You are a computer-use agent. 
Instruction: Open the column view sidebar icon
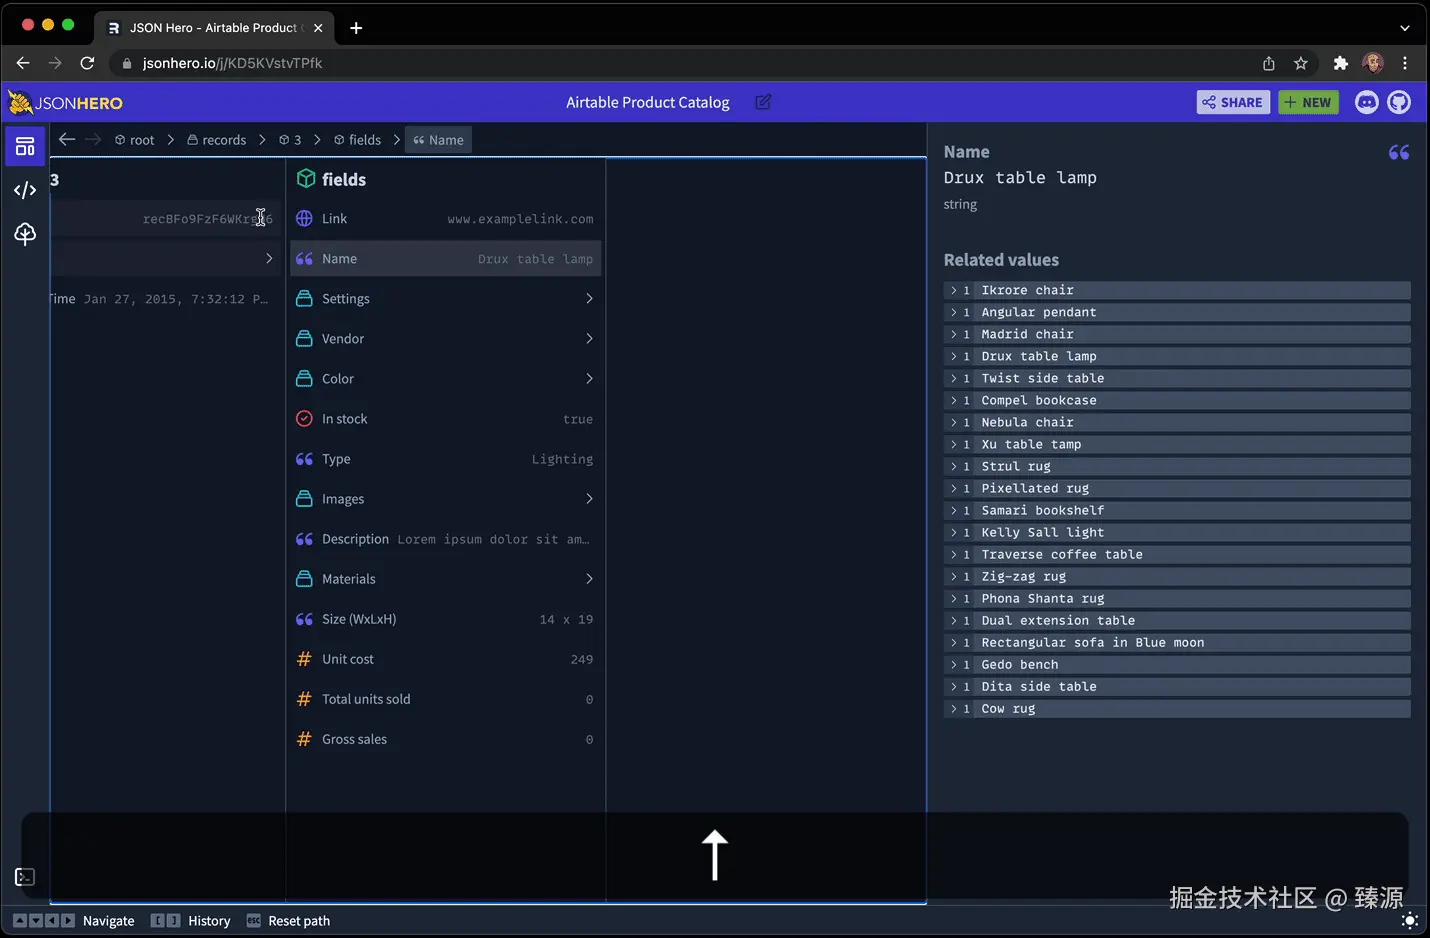pyautogui.click(x=25, y=147)
